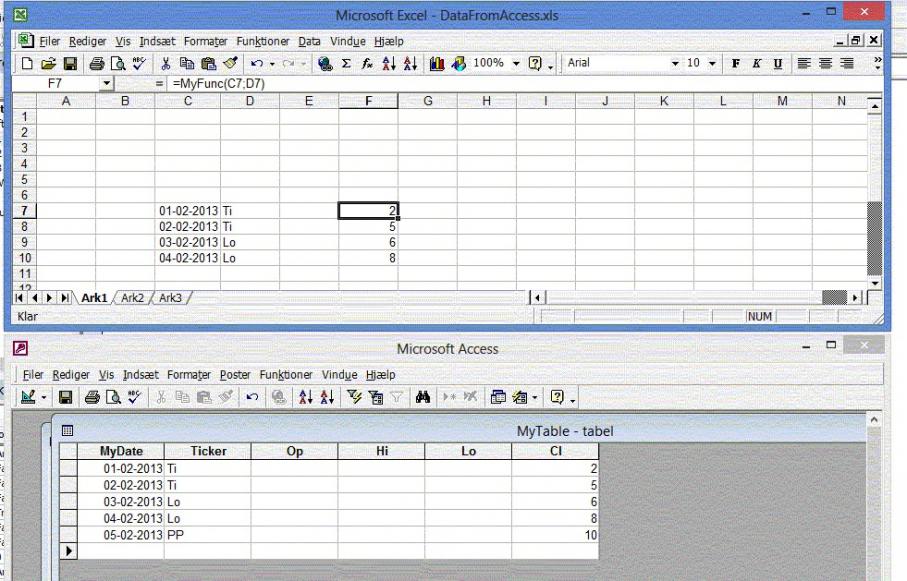Launch the Chart Wizard in Excel

[437, 64]
